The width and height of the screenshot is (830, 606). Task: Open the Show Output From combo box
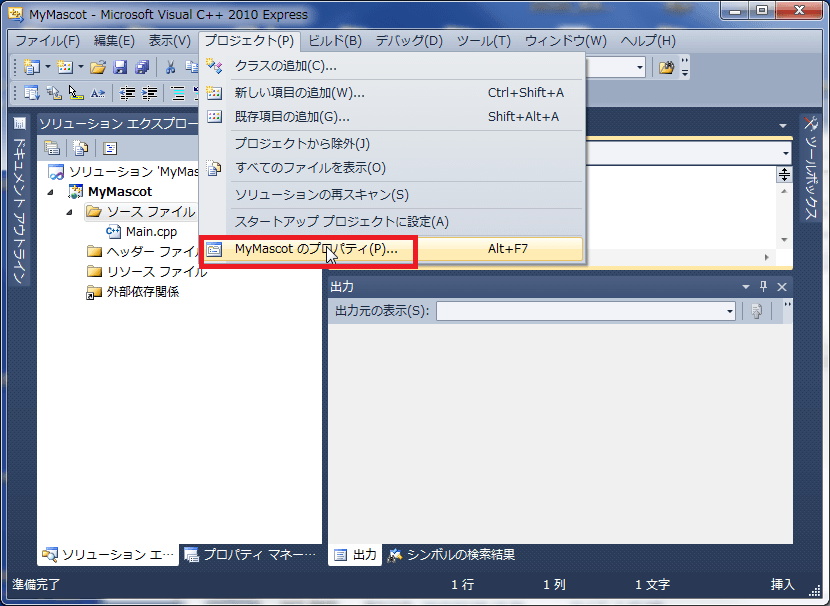point(586,311)
